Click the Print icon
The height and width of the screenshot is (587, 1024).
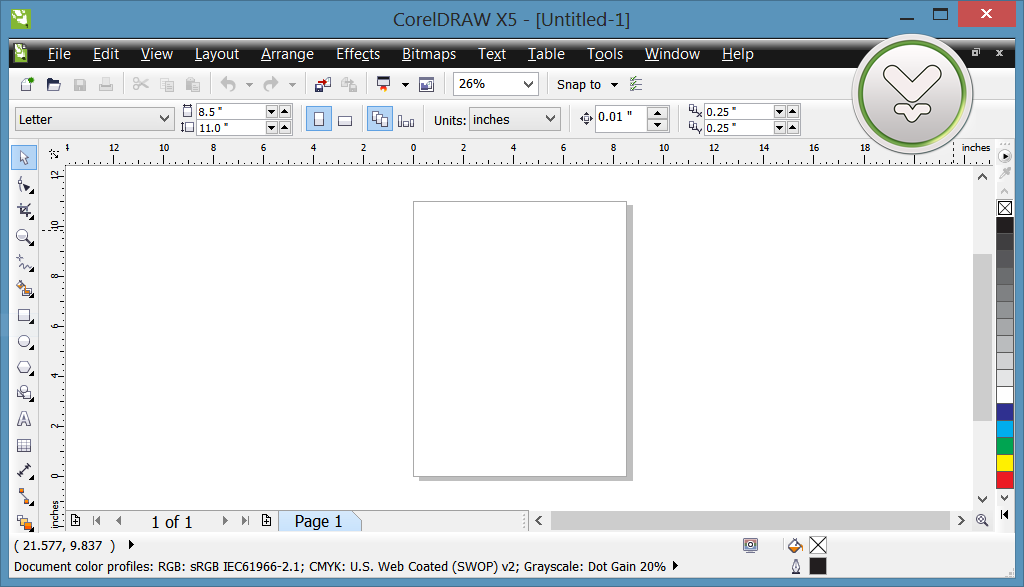(x=106, y=84)
